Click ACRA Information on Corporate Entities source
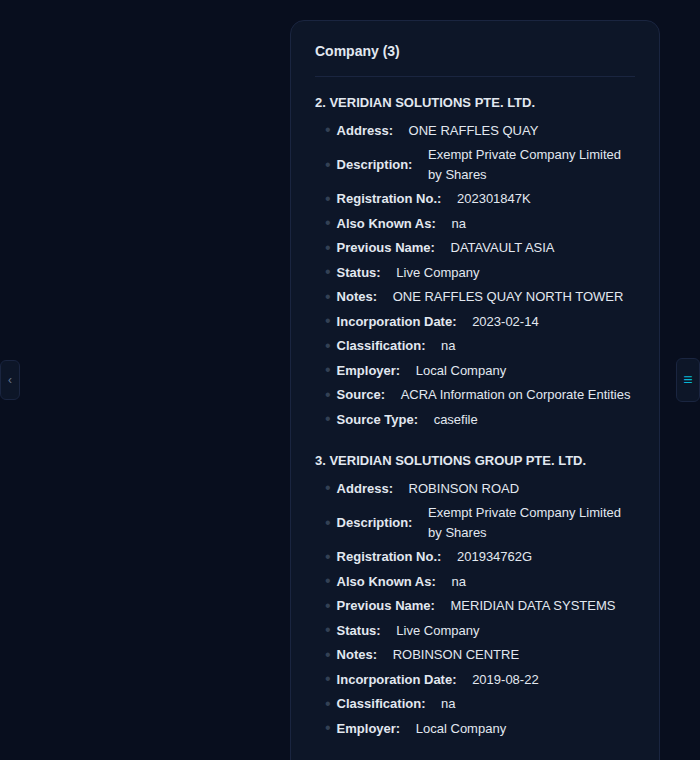 pos(515,395)
